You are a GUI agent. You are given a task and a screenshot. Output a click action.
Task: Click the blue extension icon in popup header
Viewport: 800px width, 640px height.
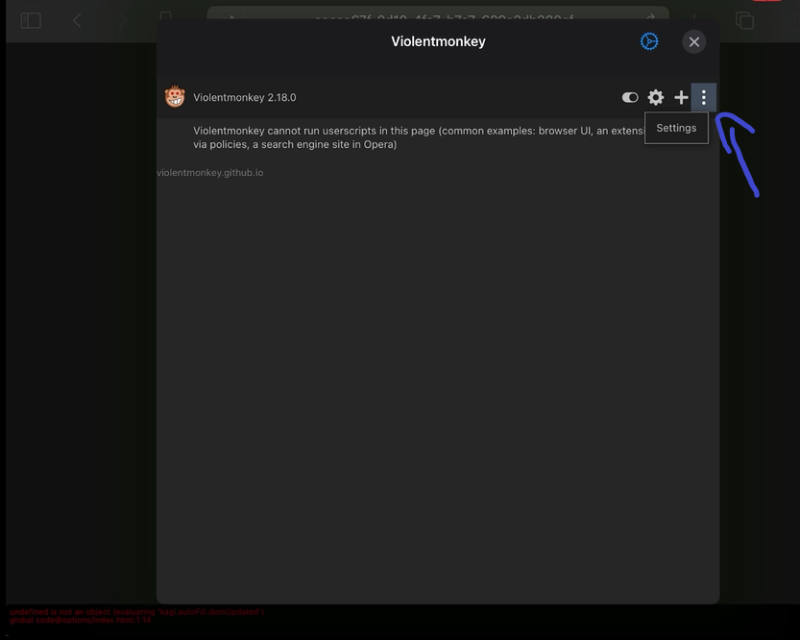pyautogui.click(x=649, y=41)
